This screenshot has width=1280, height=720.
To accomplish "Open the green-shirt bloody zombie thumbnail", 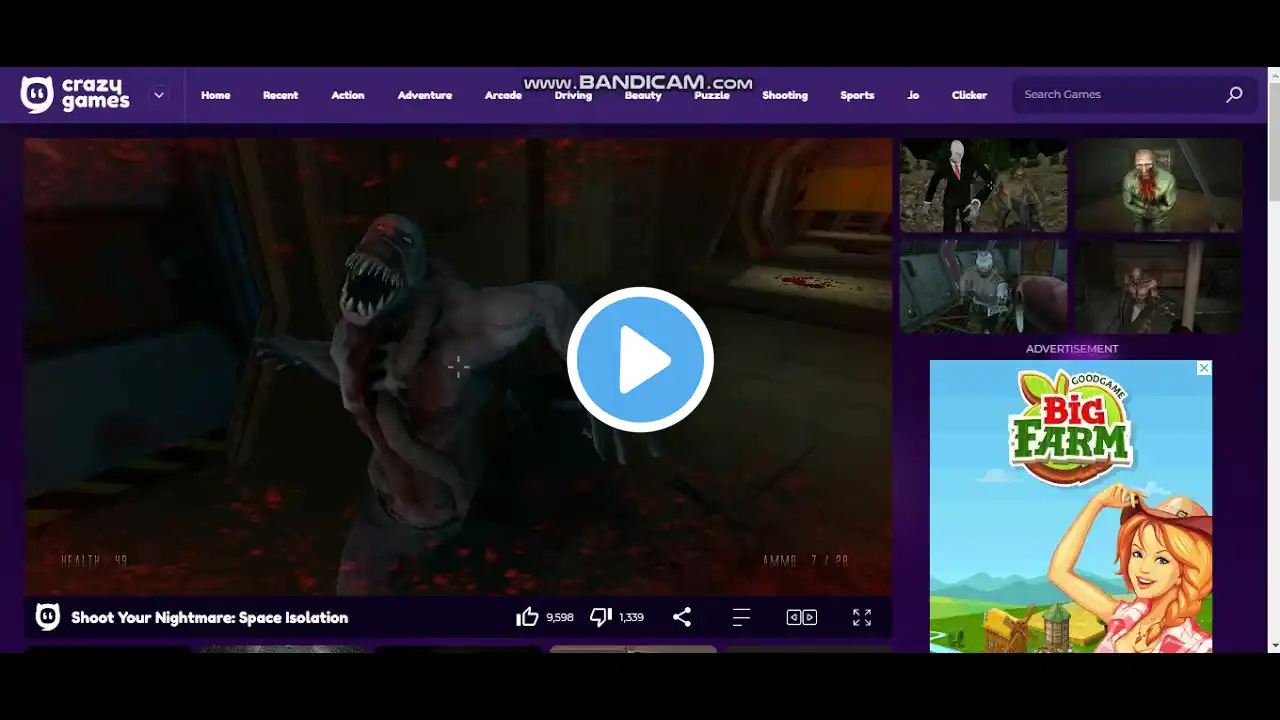I will coord(1159,185).
